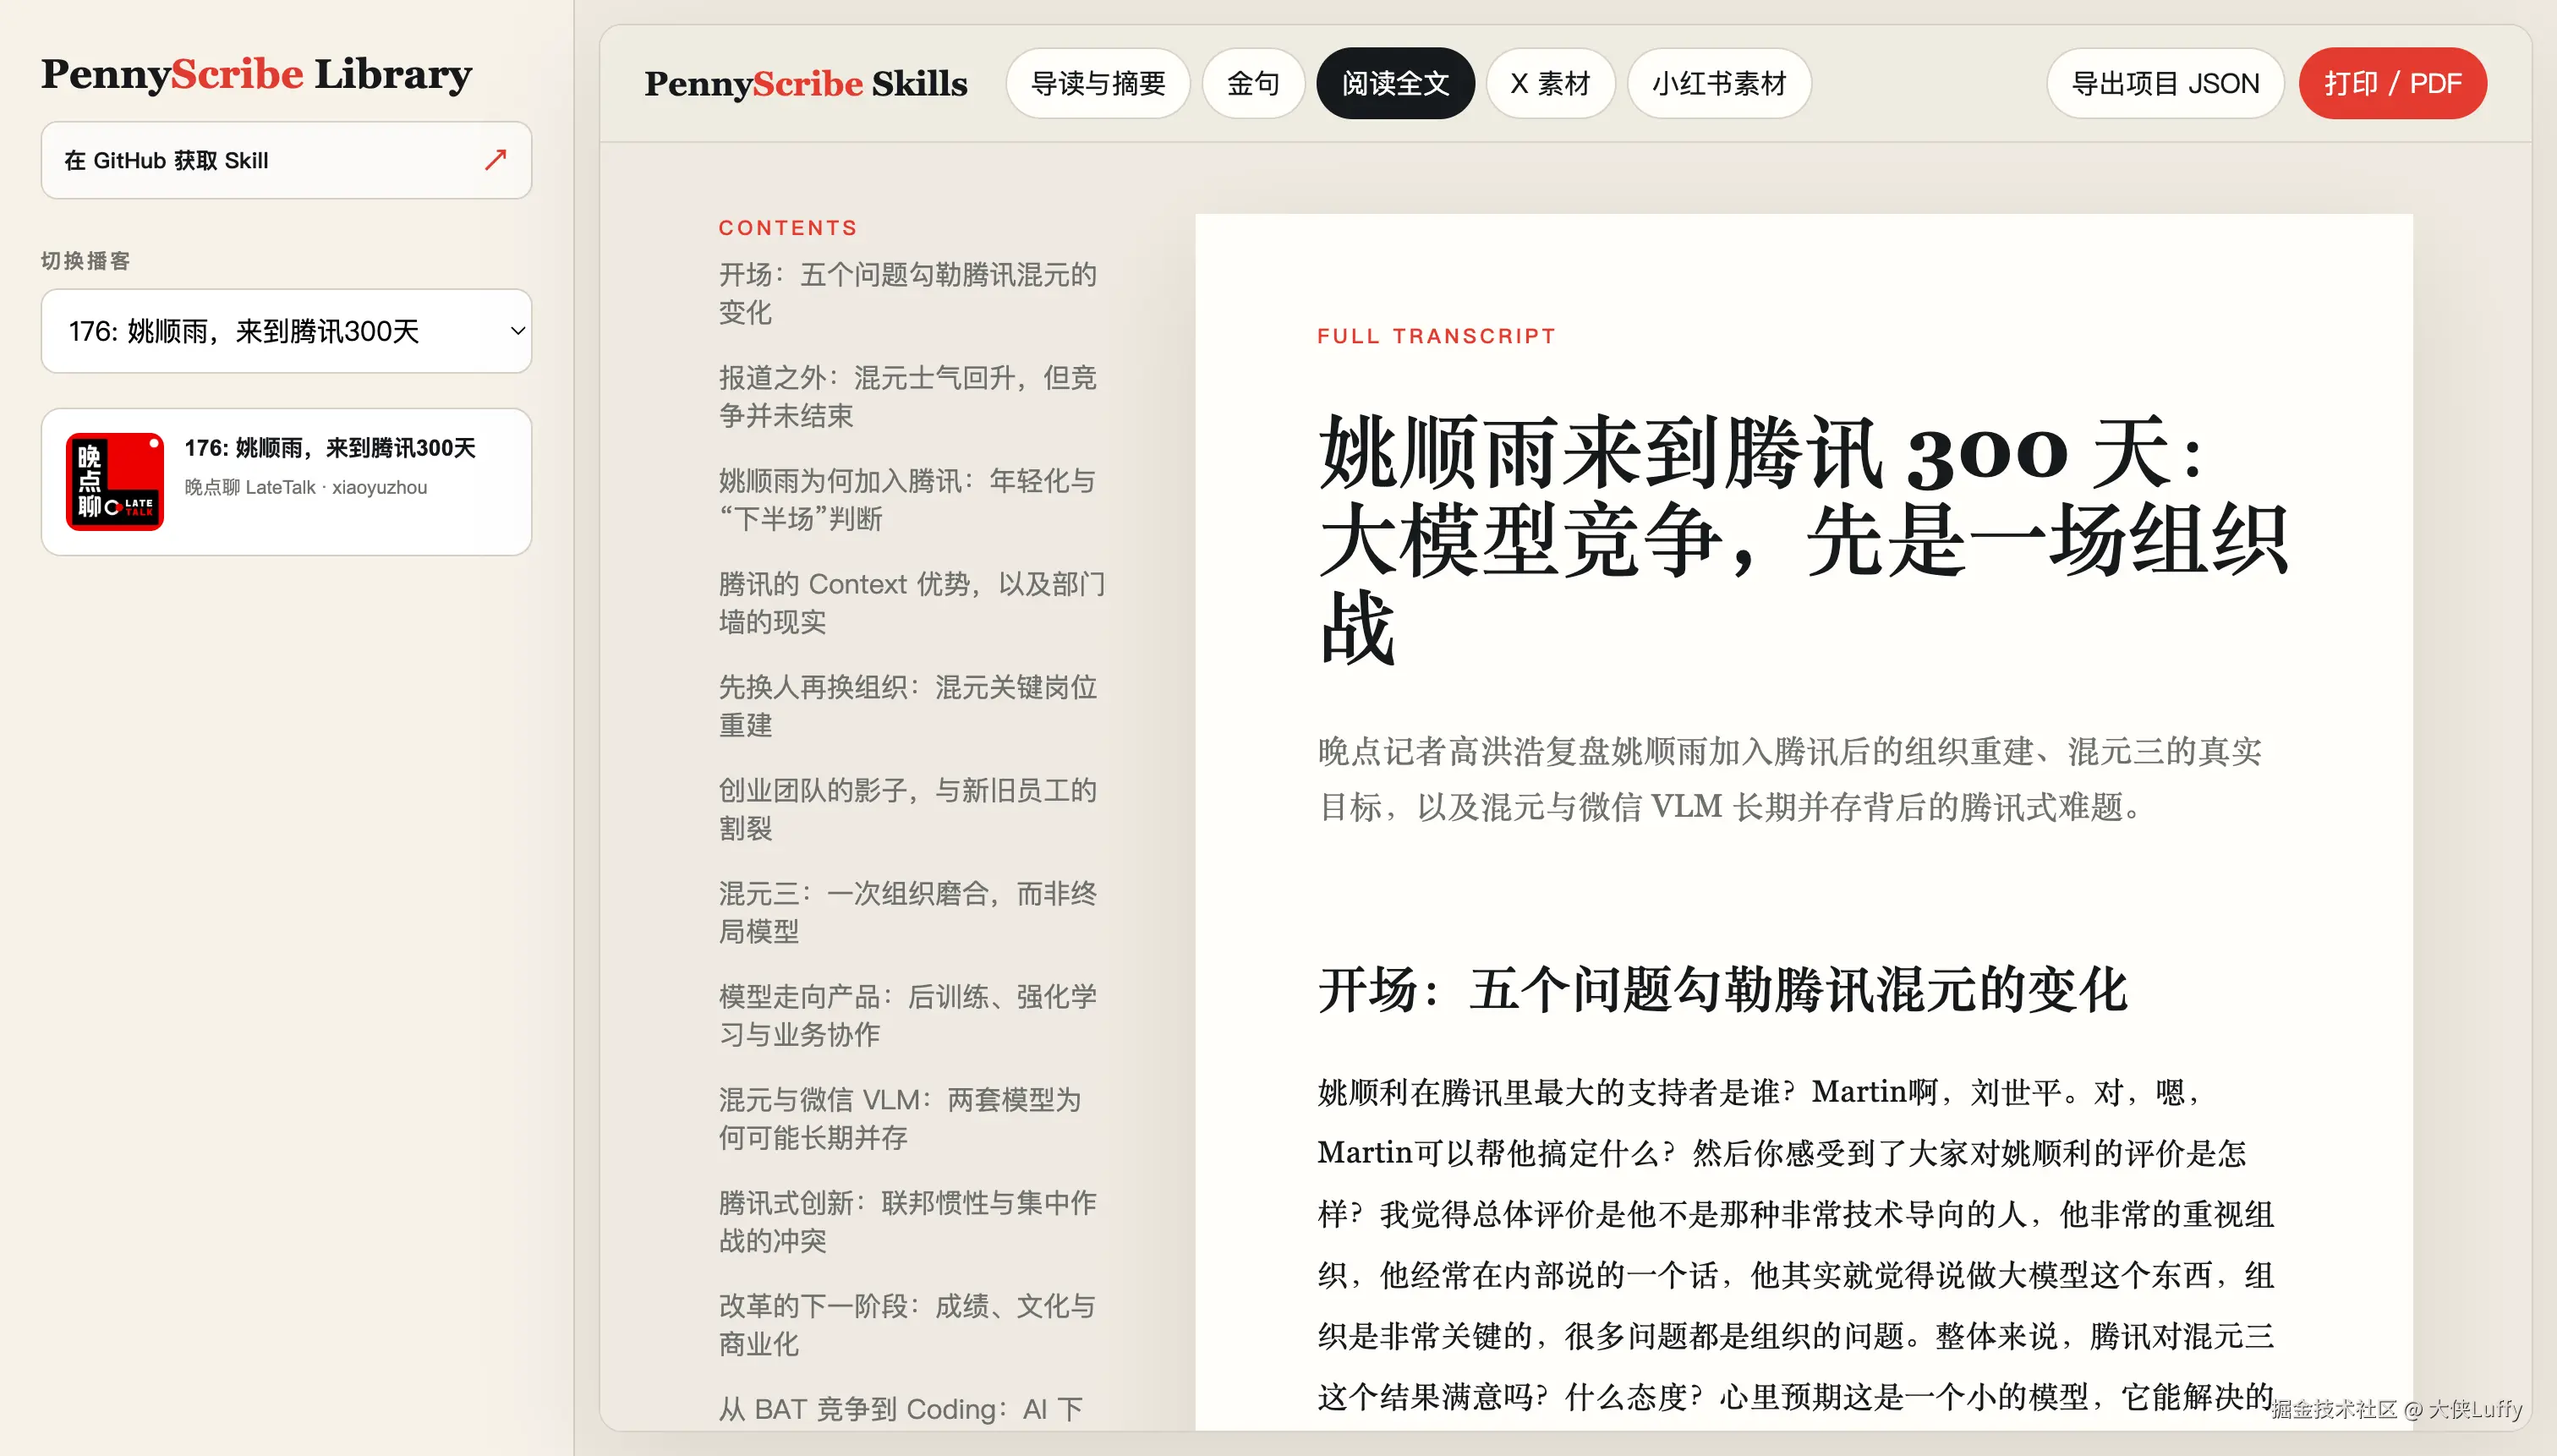Click the 打印 / PDF button

(2392, 83)
